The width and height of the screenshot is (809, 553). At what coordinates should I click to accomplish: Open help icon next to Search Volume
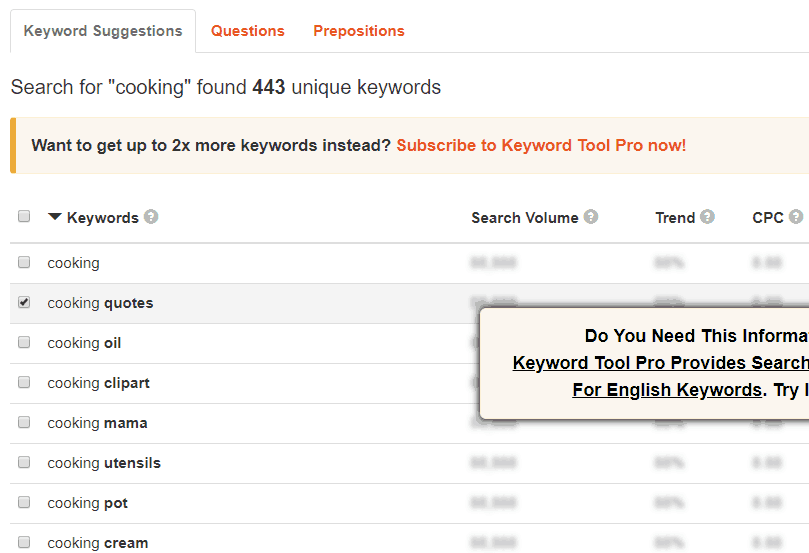click(x=591, y=217)
